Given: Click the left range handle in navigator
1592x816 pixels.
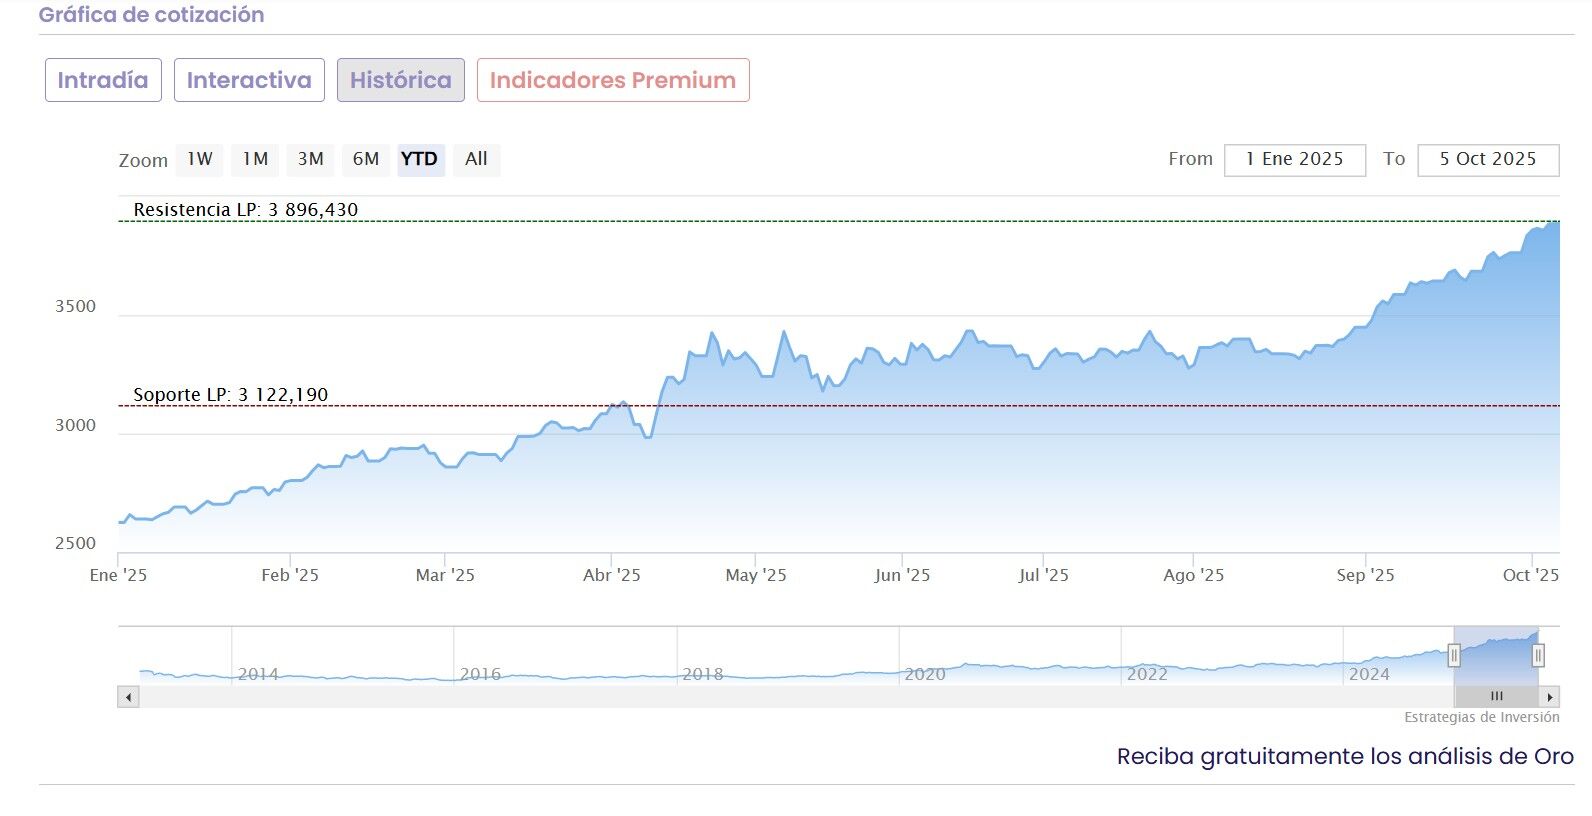Looking at the screenshot, I should [1454, 656].
